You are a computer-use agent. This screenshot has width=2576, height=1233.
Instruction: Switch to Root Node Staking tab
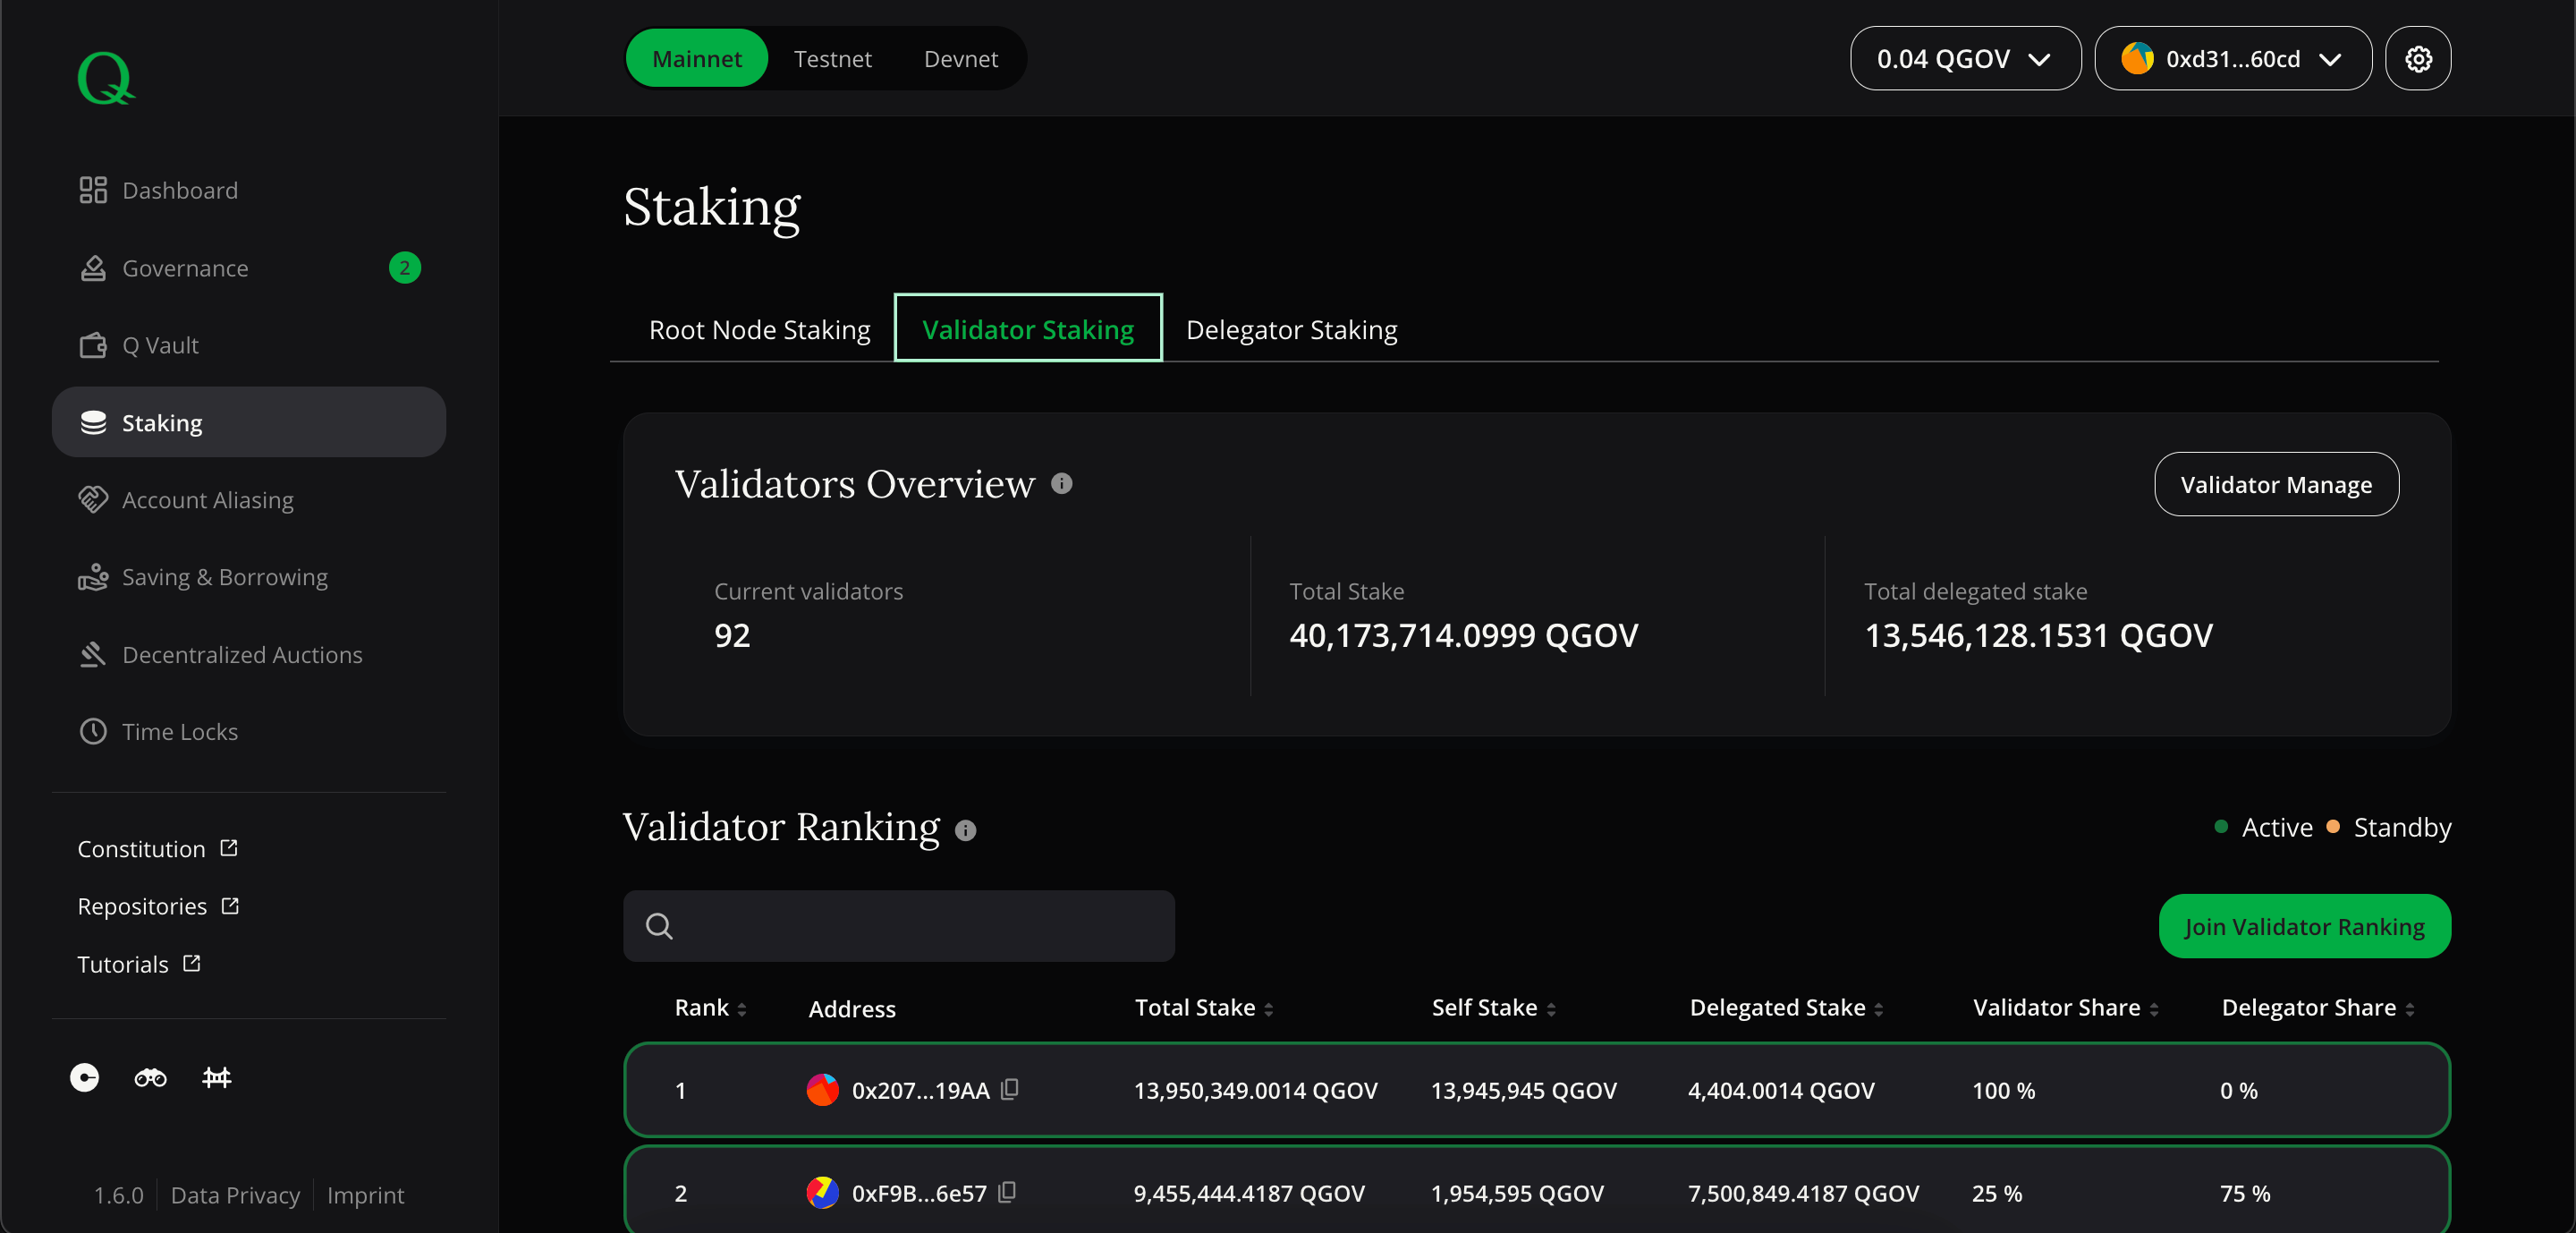coord(759,330)
